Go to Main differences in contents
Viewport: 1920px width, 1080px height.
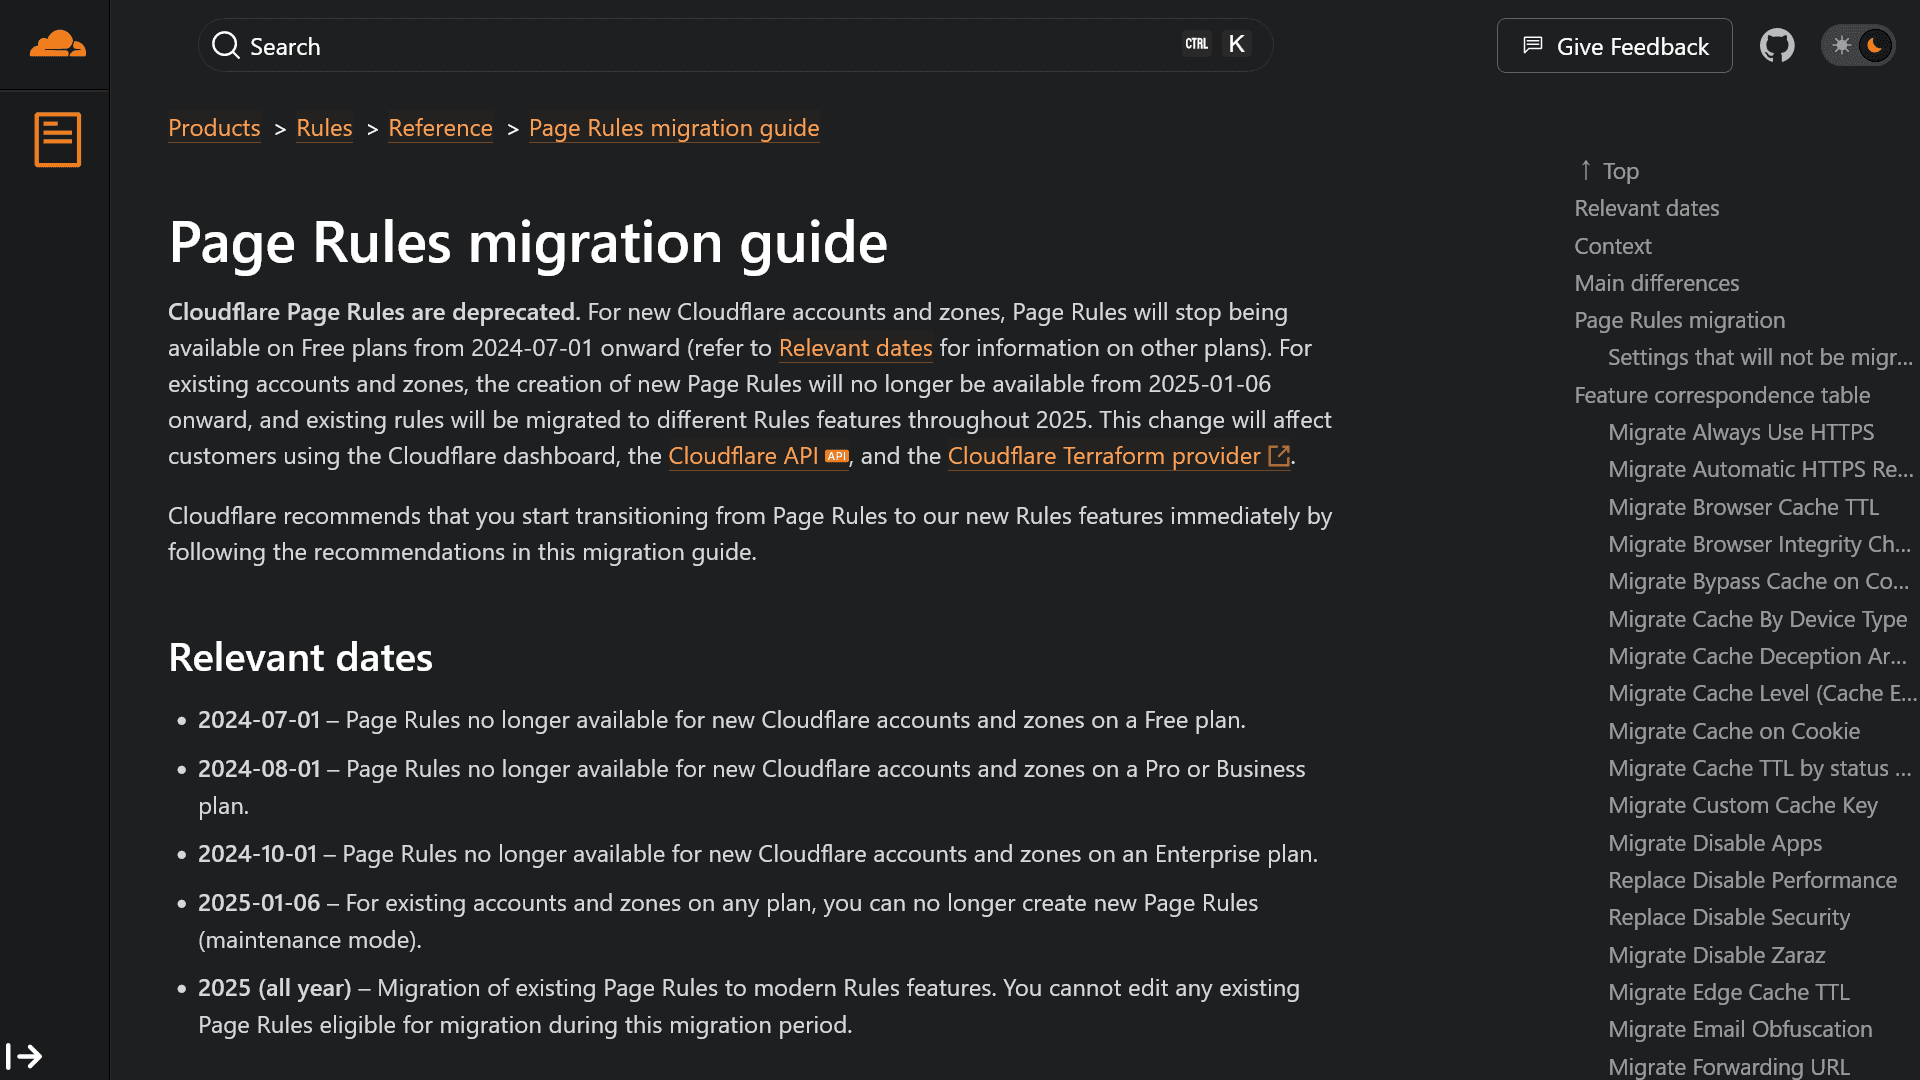(1657, 283)
